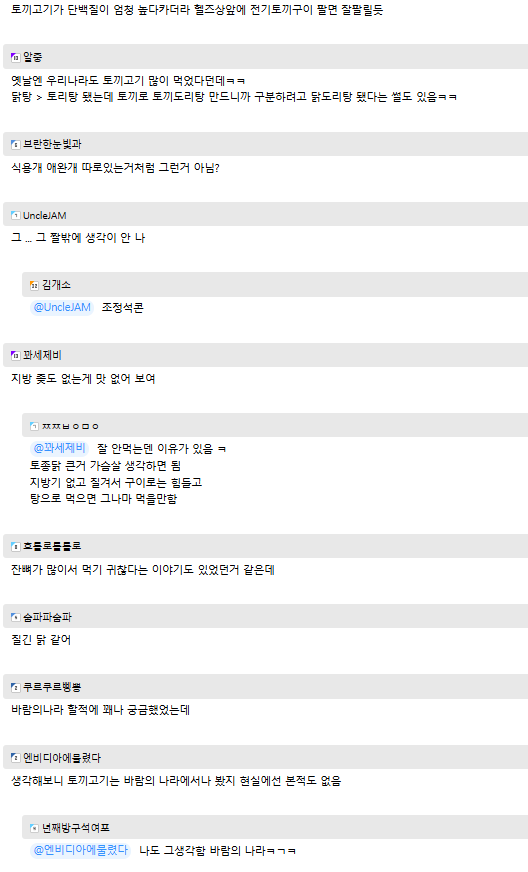Screen dimensions: 528x872
Task: Click the username 쿠르쿠르삥뽕
Action: click(52, 687)
